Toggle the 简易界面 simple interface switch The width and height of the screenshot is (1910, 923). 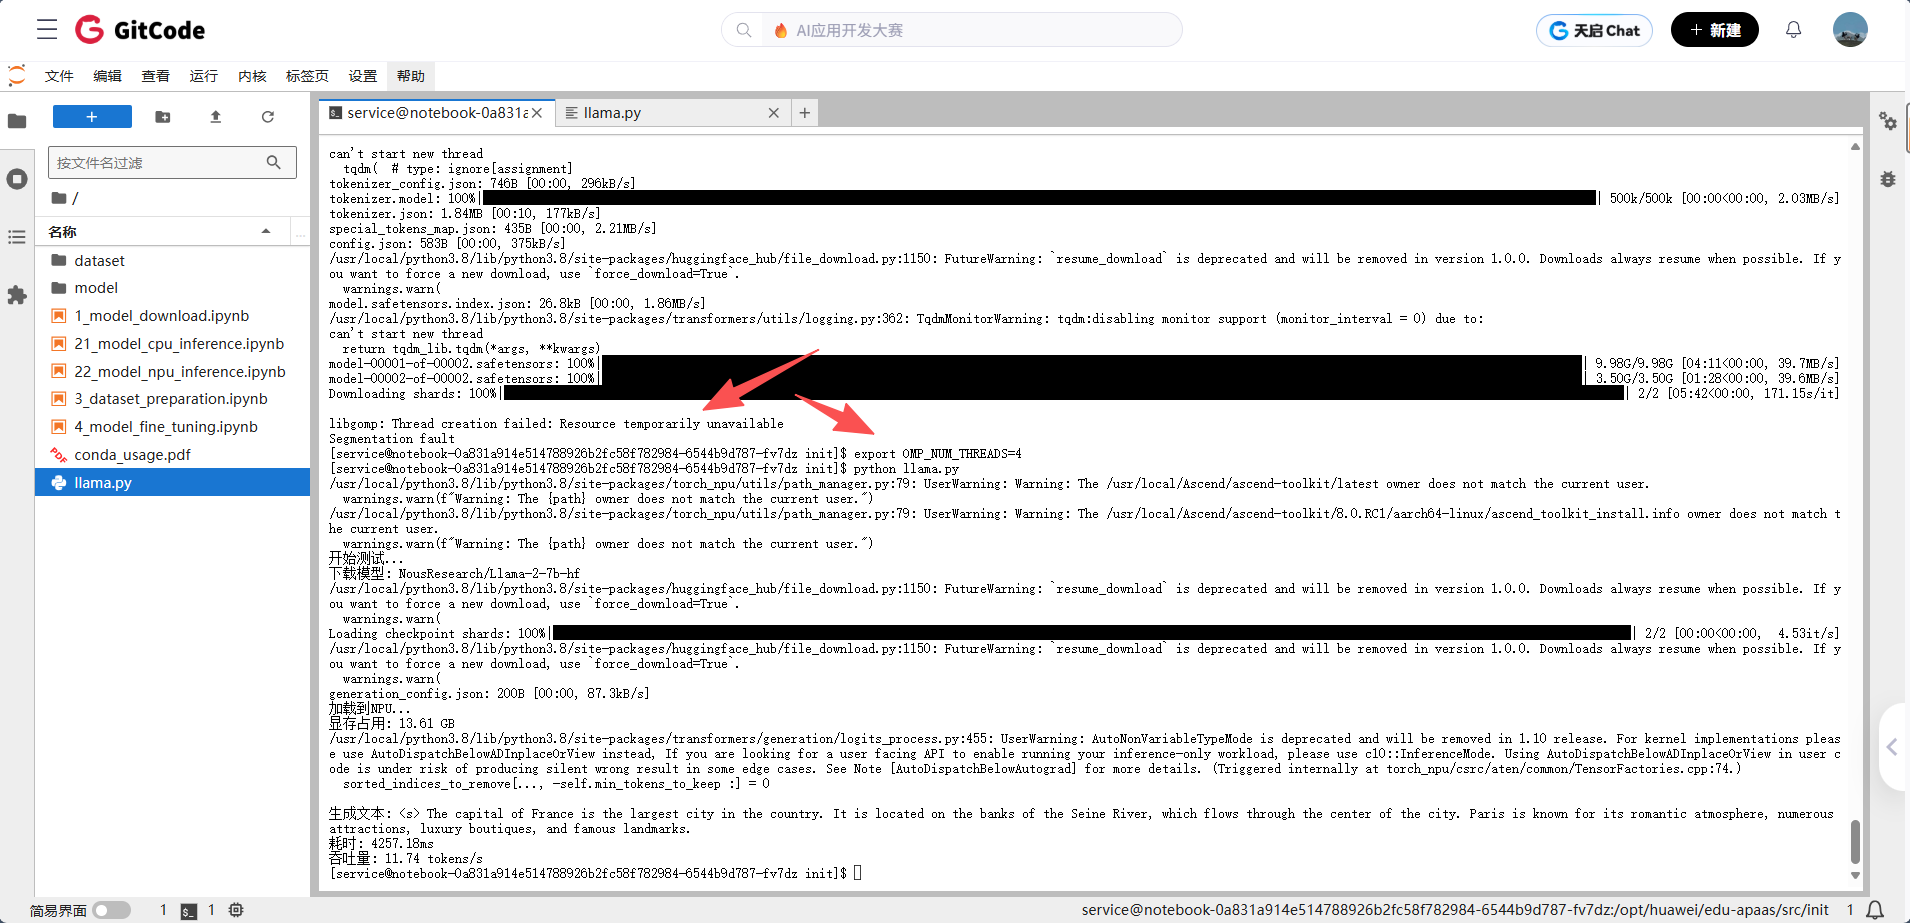click(x=112, y=910)
